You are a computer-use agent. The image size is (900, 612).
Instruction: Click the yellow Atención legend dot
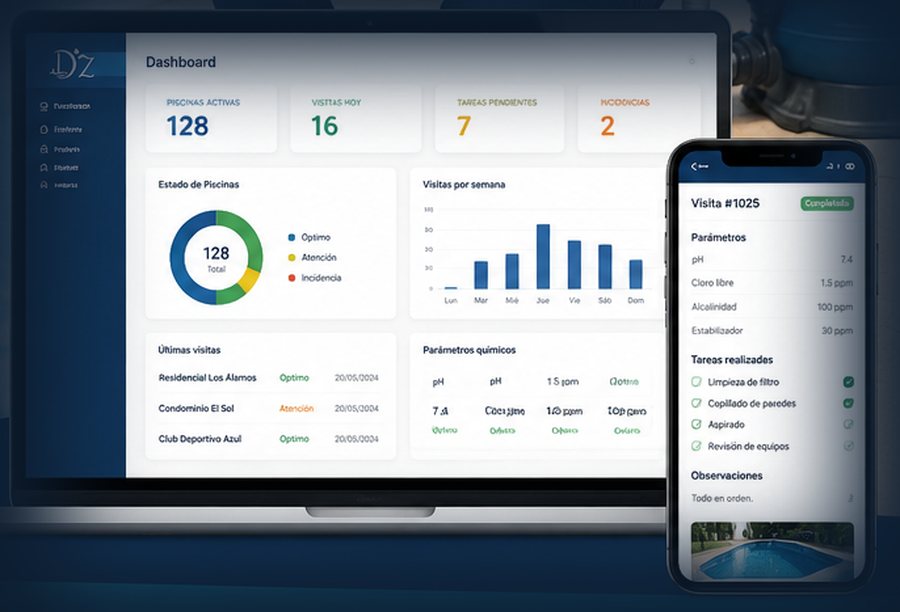292,258
